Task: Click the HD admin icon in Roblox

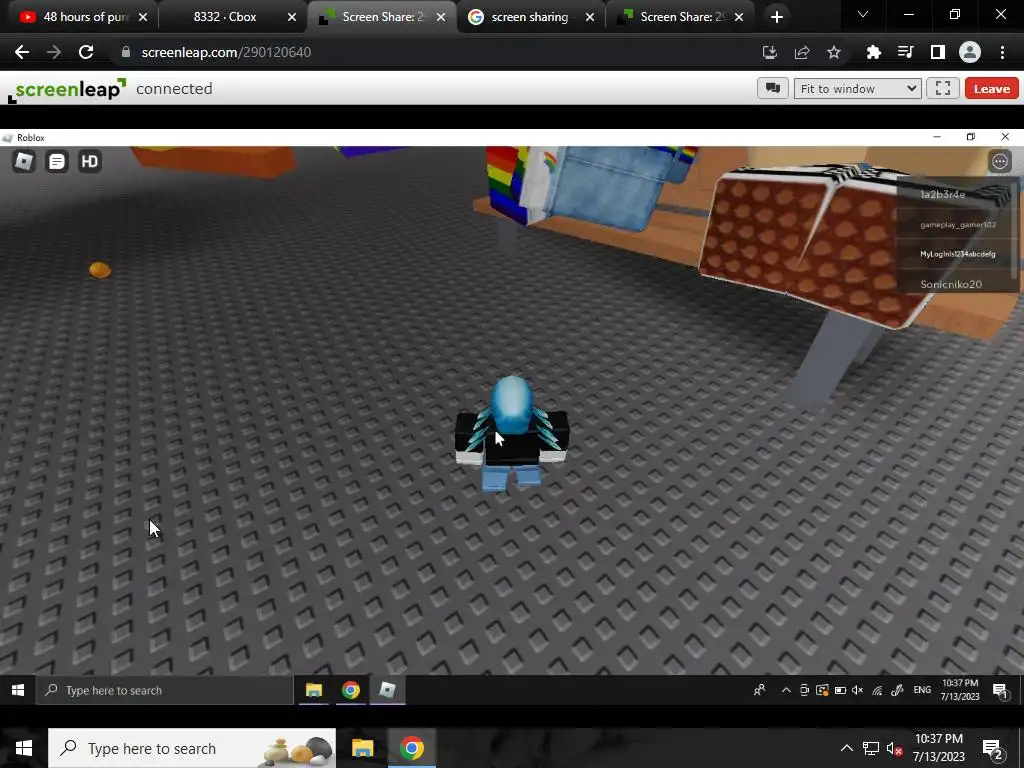Action: click(89, 161)
